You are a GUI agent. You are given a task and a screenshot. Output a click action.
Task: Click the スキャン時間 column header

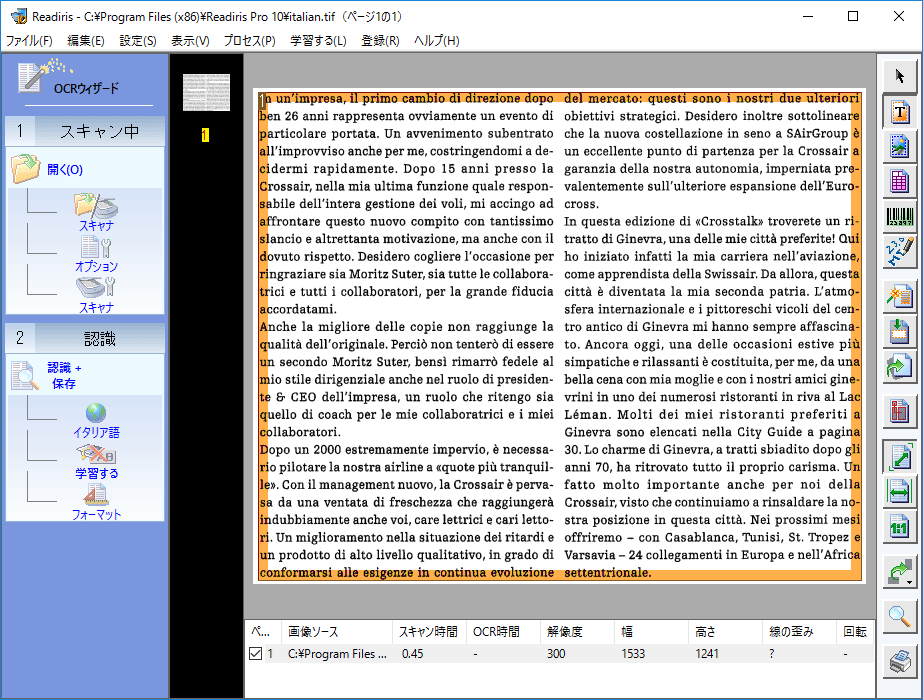429,632
